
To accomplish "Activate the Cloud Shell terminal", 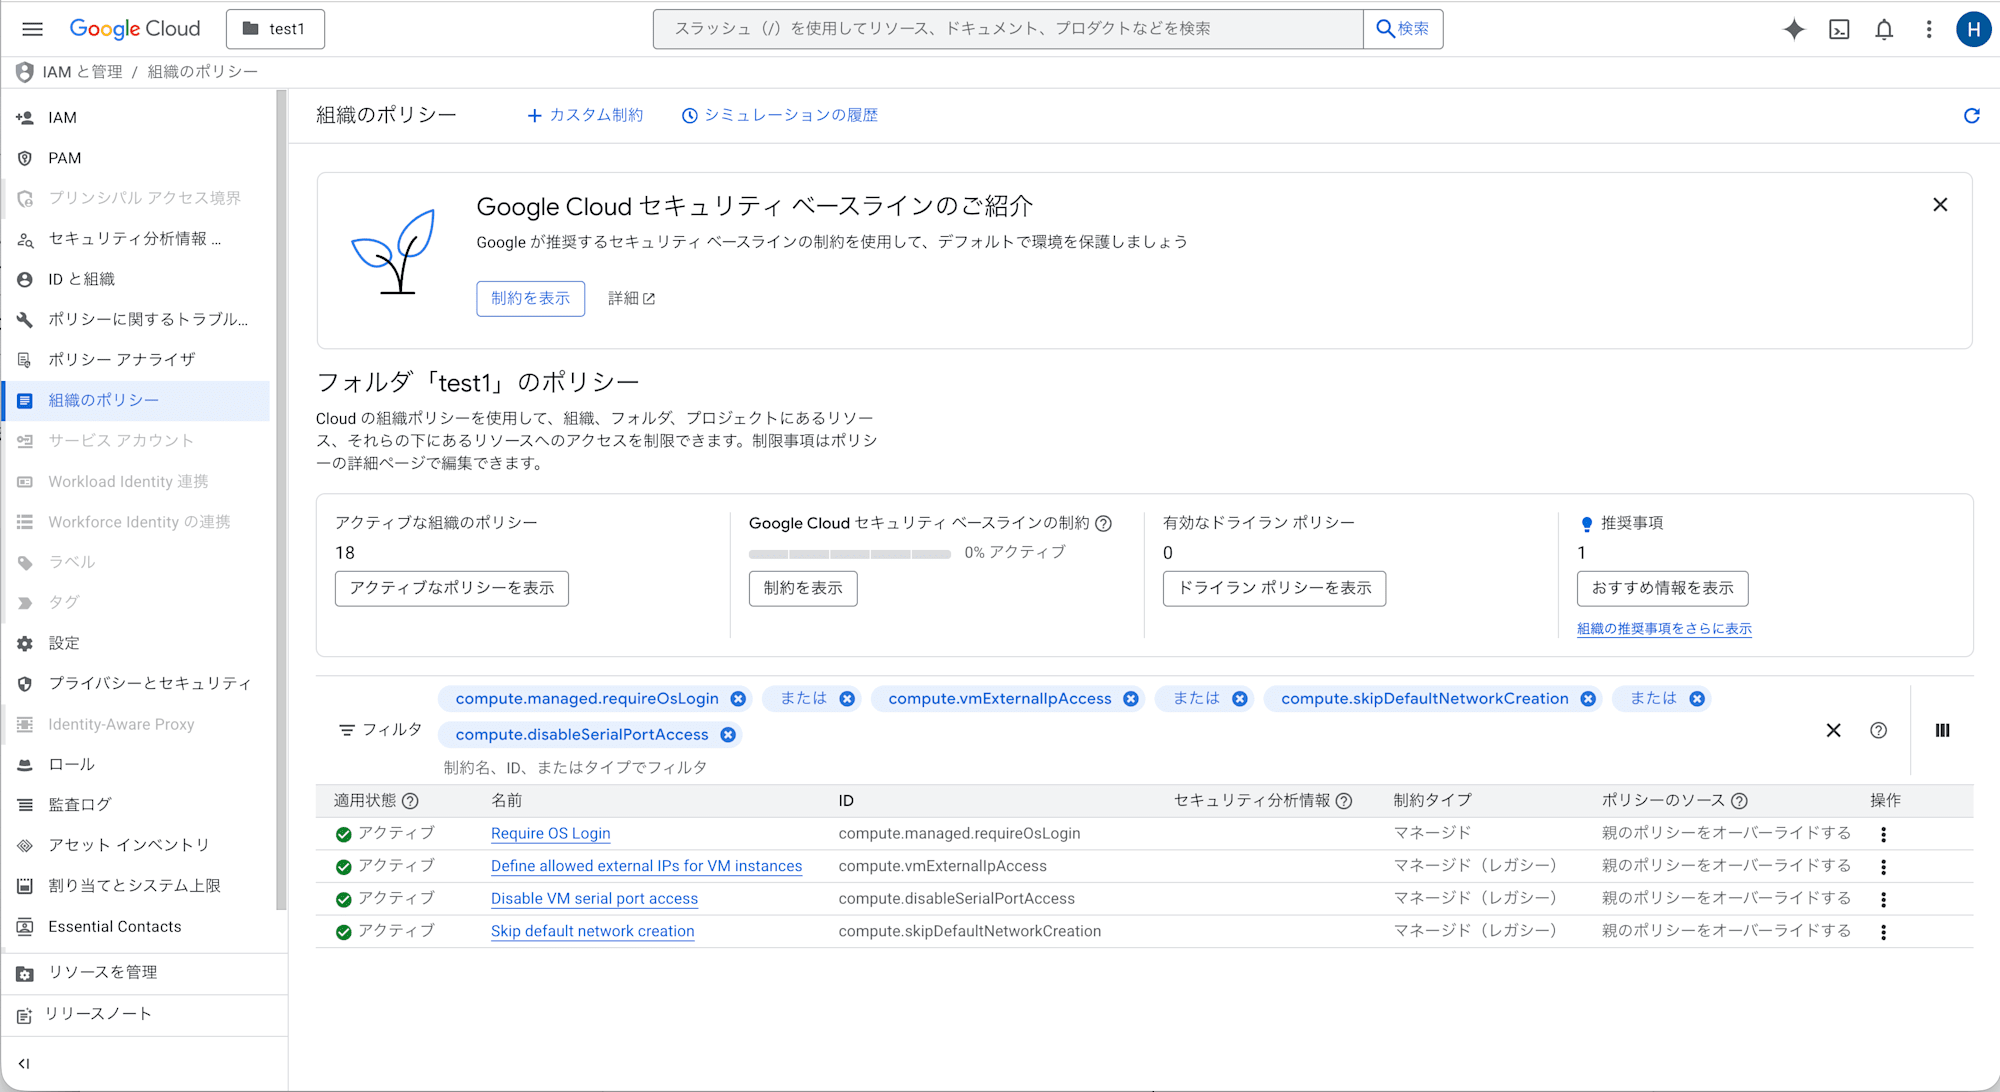I will pos(1839,29).
